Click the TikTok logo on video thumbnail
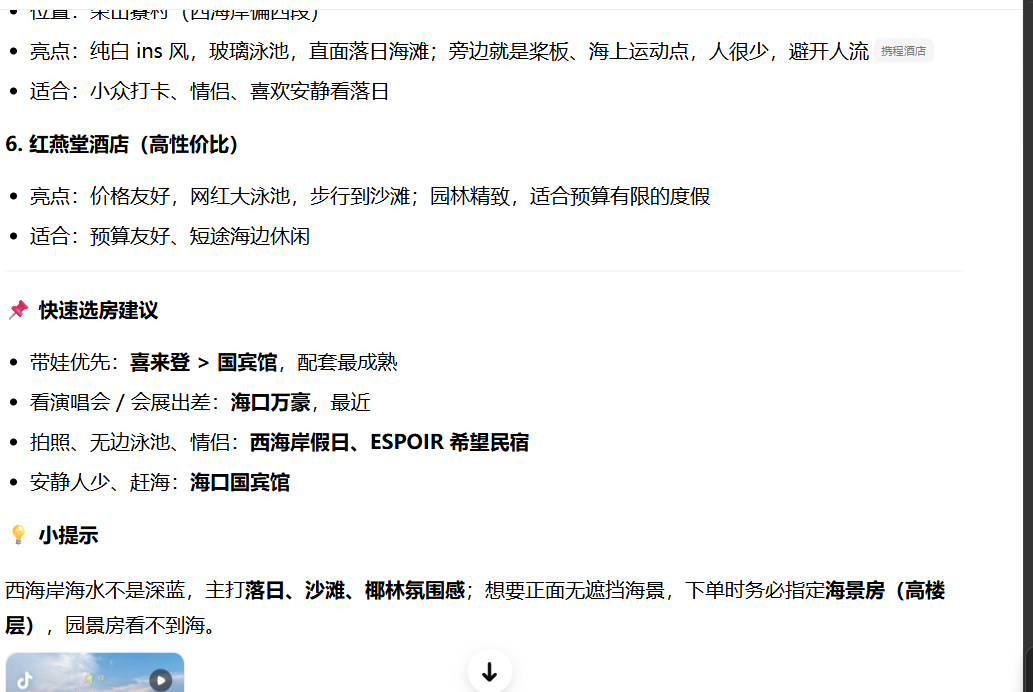1033x692 pixels. (x=25, y=679)
